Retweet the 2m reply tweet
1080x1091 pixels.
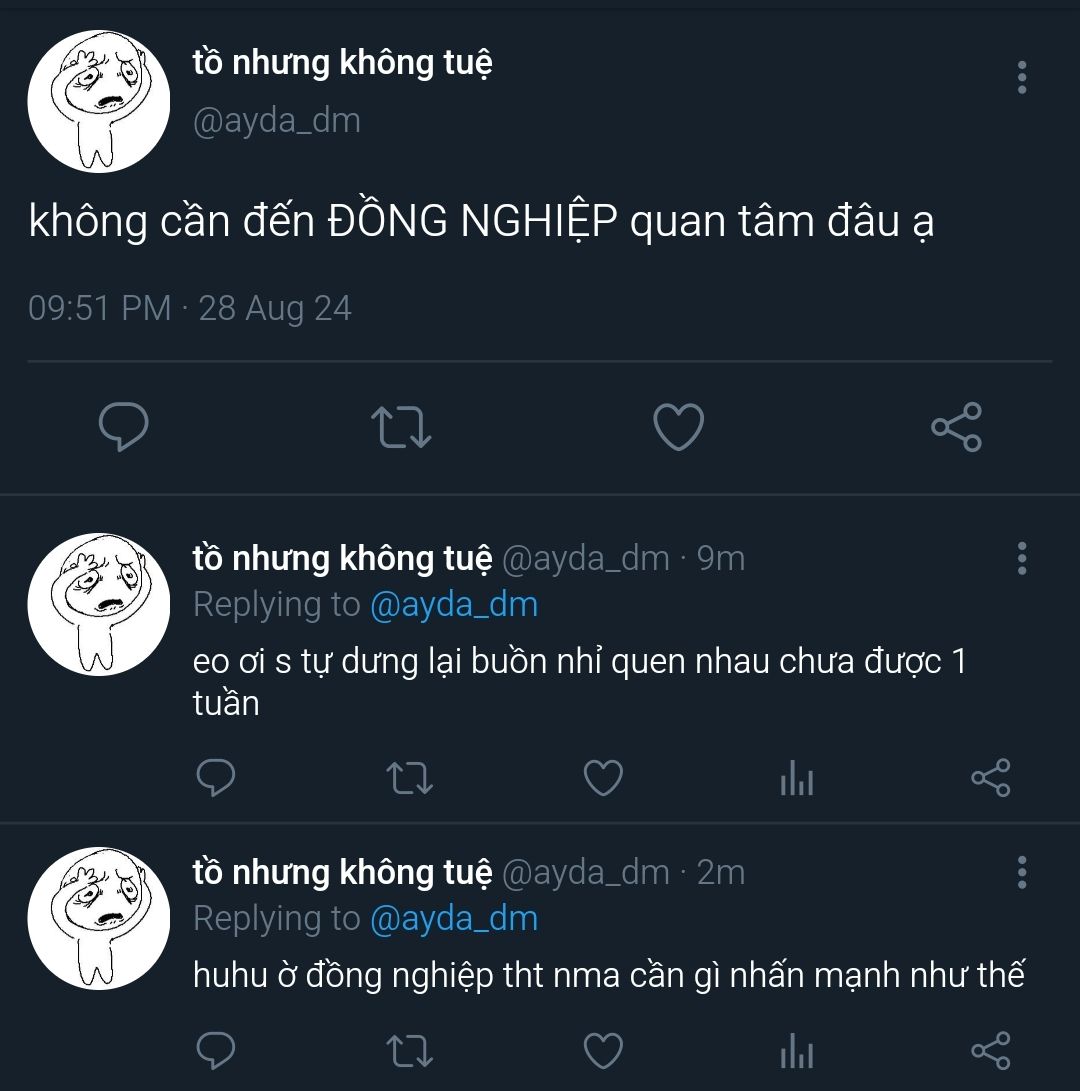coord(410,1051)
